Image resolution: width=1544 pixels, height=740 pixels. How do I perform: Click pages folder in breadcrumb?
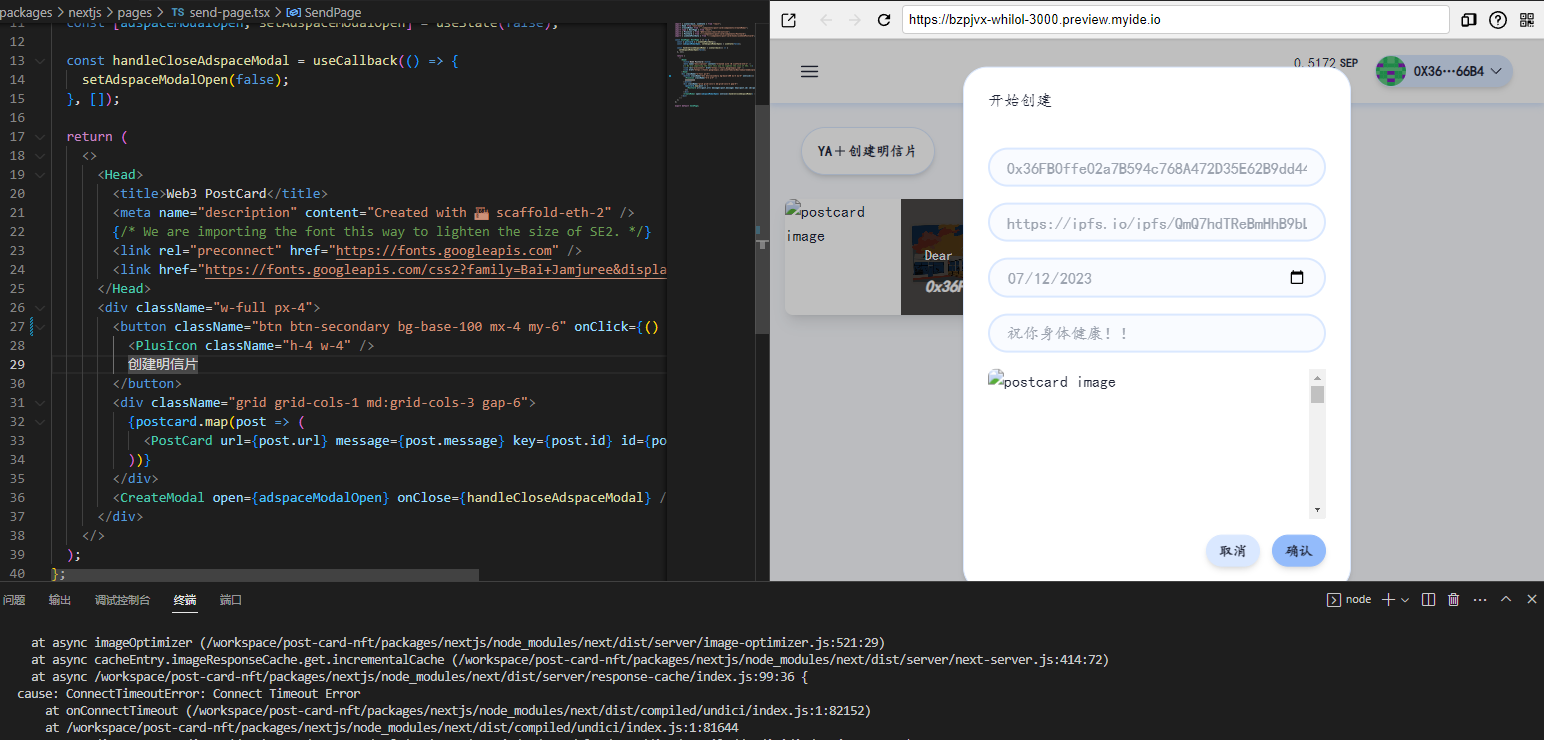(x=135, y=12)
